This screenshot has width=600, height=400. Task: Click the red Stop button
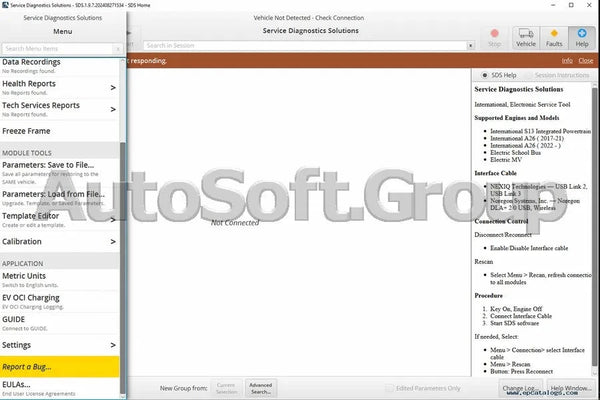pos(494,38)
